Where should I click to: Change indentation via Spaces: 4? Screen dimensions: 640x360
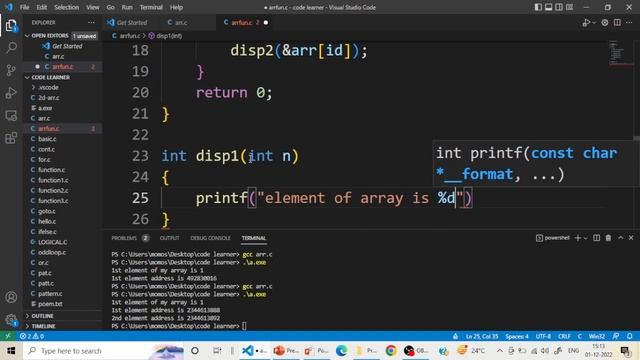[x=517, y=336]
